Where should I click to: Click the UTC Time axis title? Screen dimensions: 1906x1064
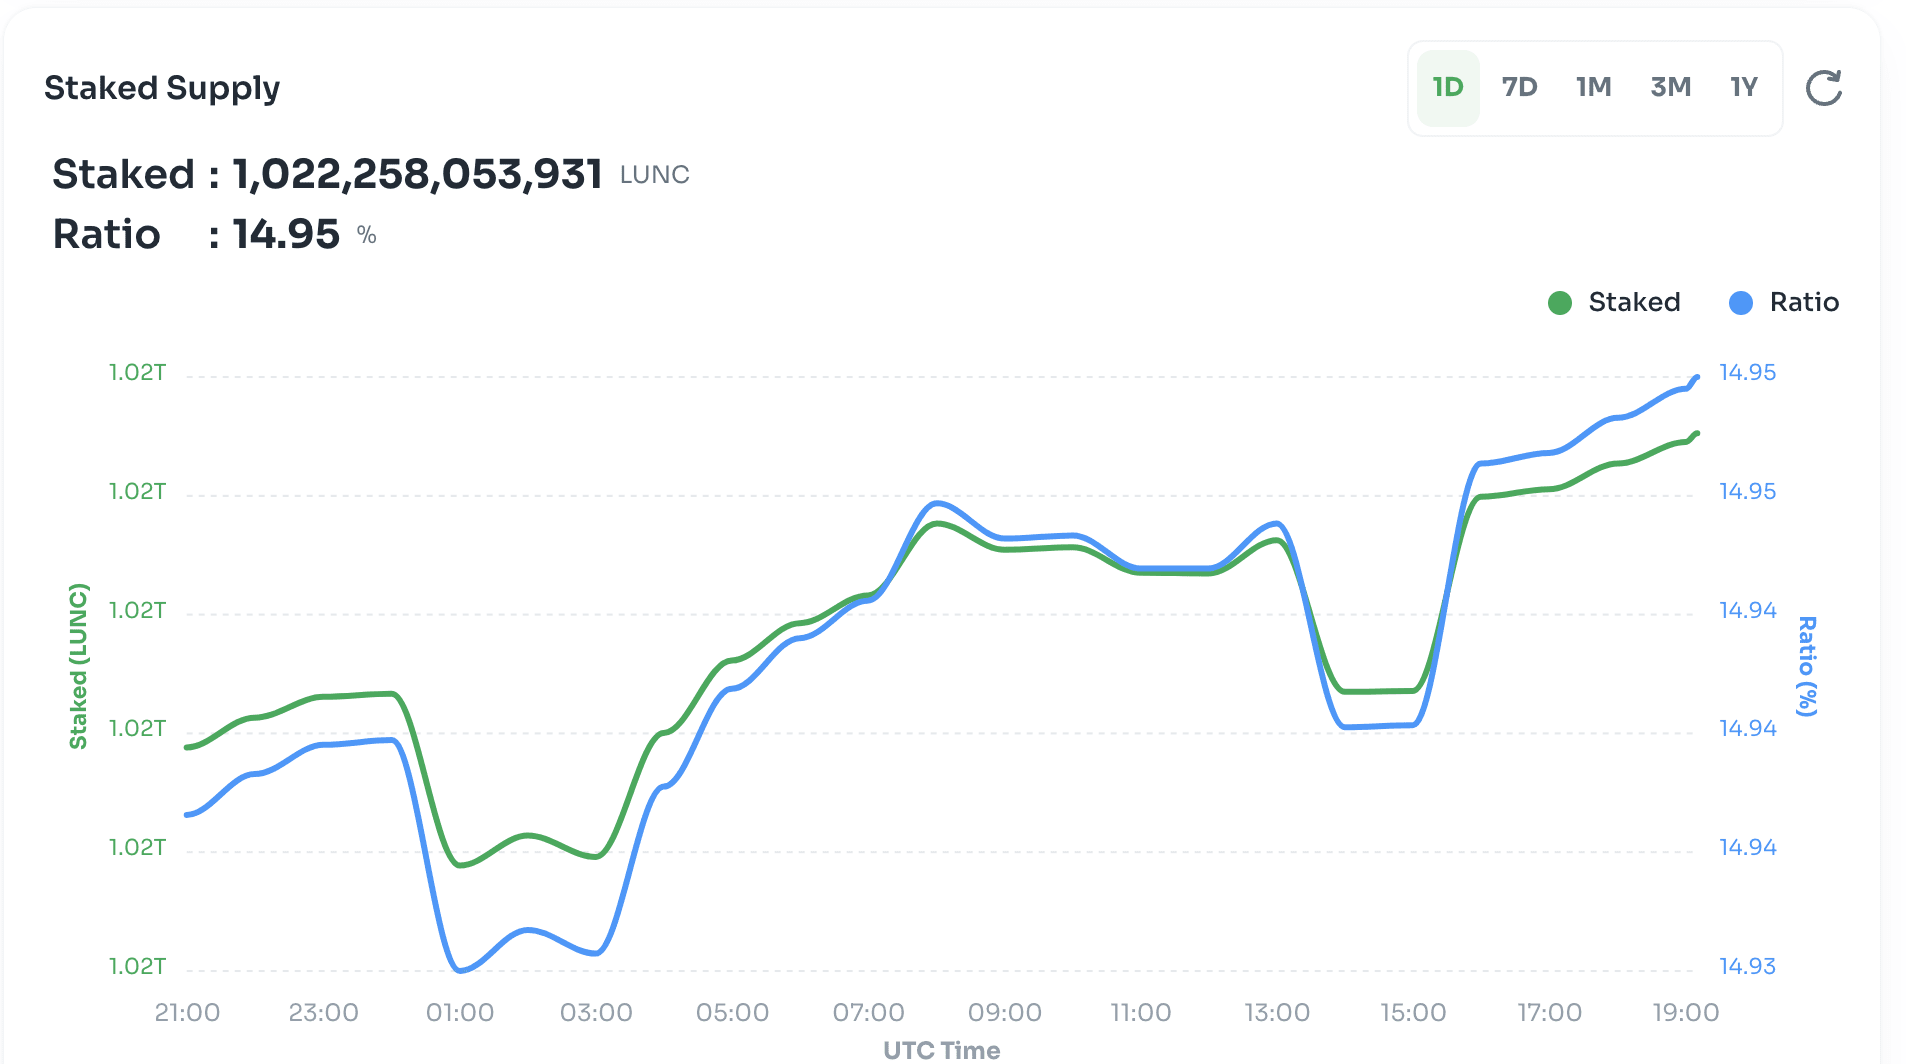point(940,1050)
